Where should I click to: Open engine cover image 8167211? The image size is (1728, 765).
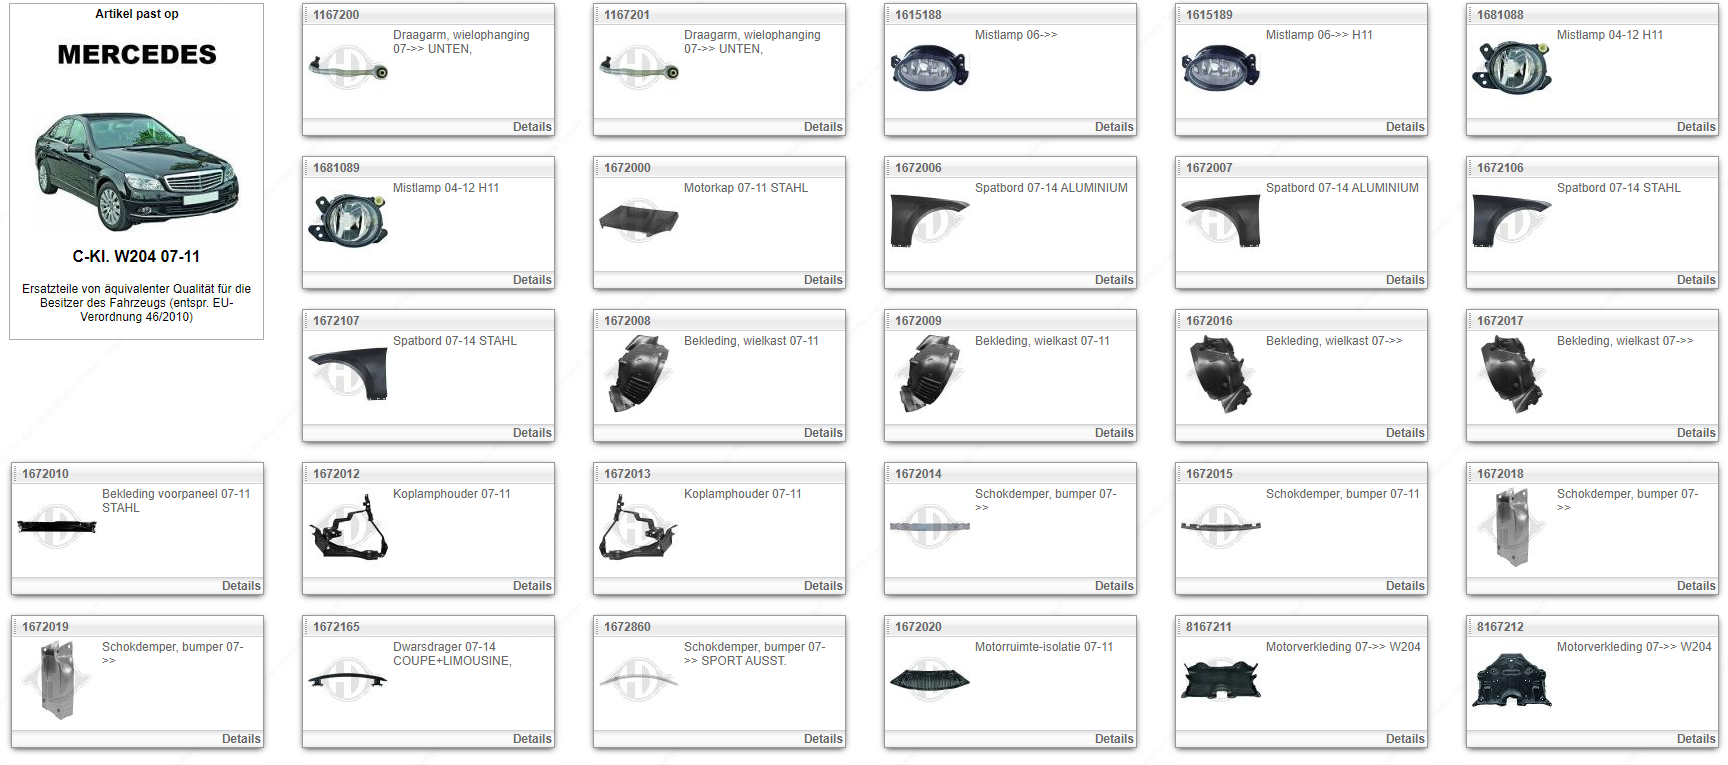tap(1221, 680)
